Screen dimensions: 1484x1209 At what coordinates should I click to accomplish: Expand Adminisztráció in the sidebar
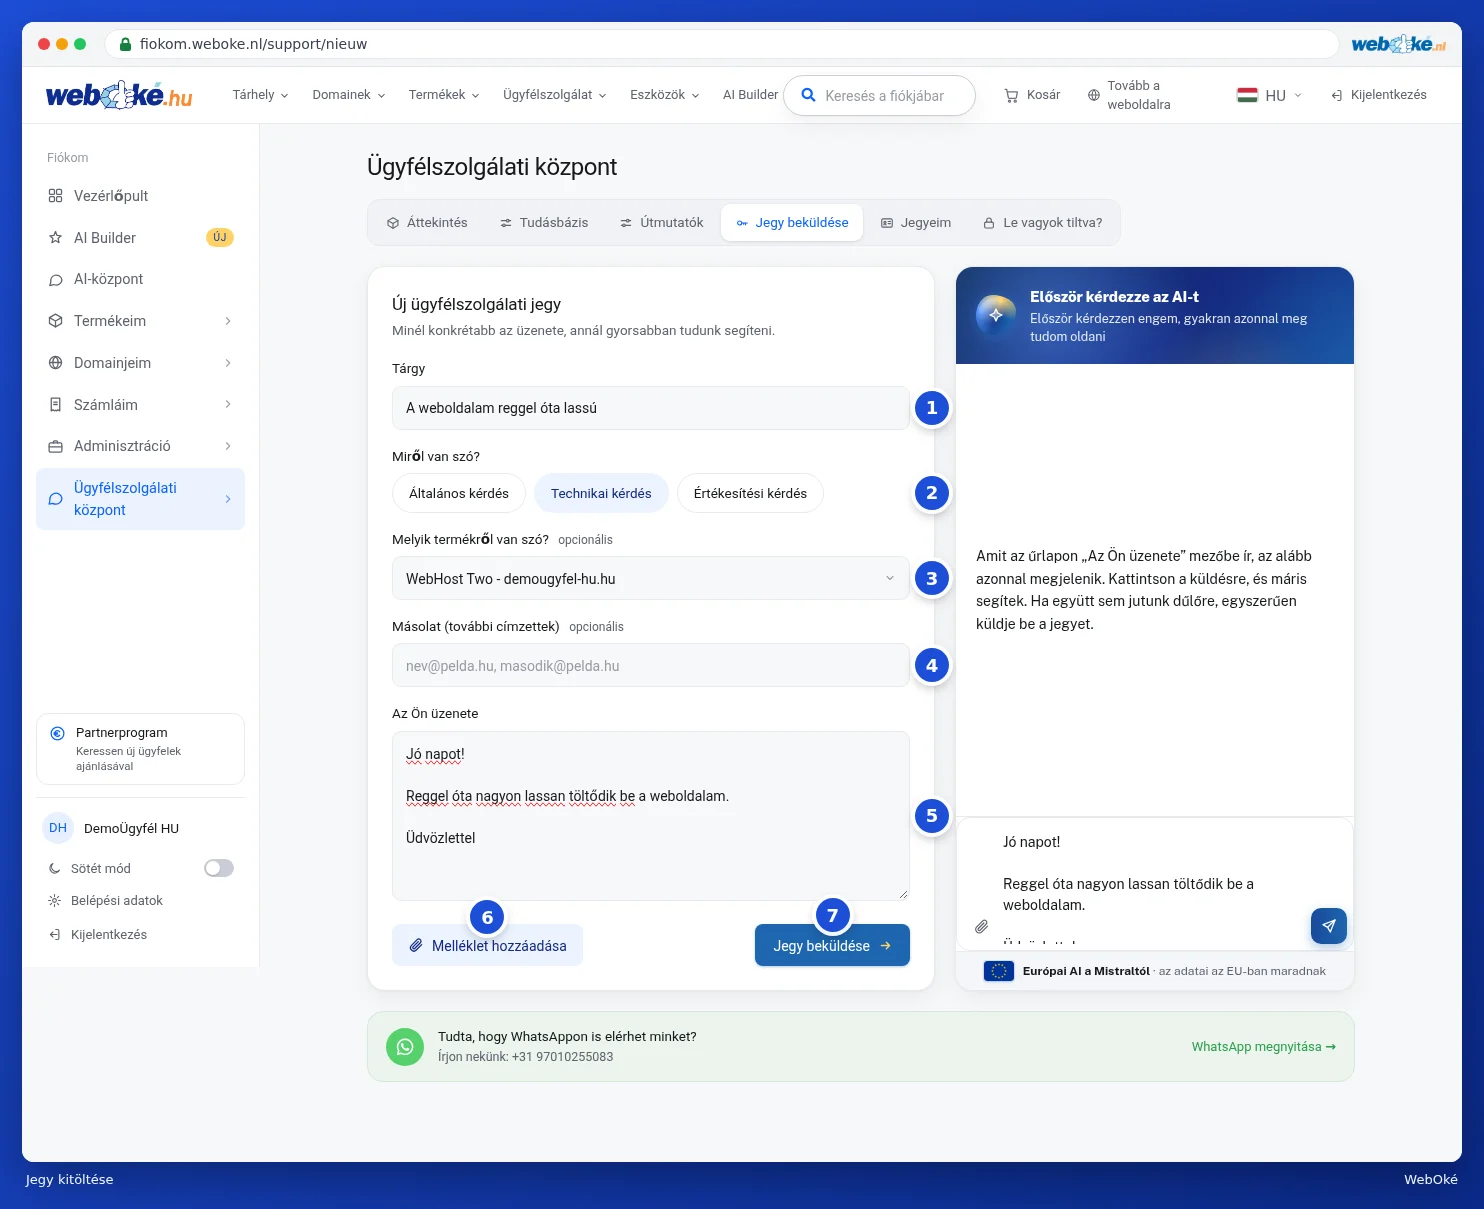140,446
